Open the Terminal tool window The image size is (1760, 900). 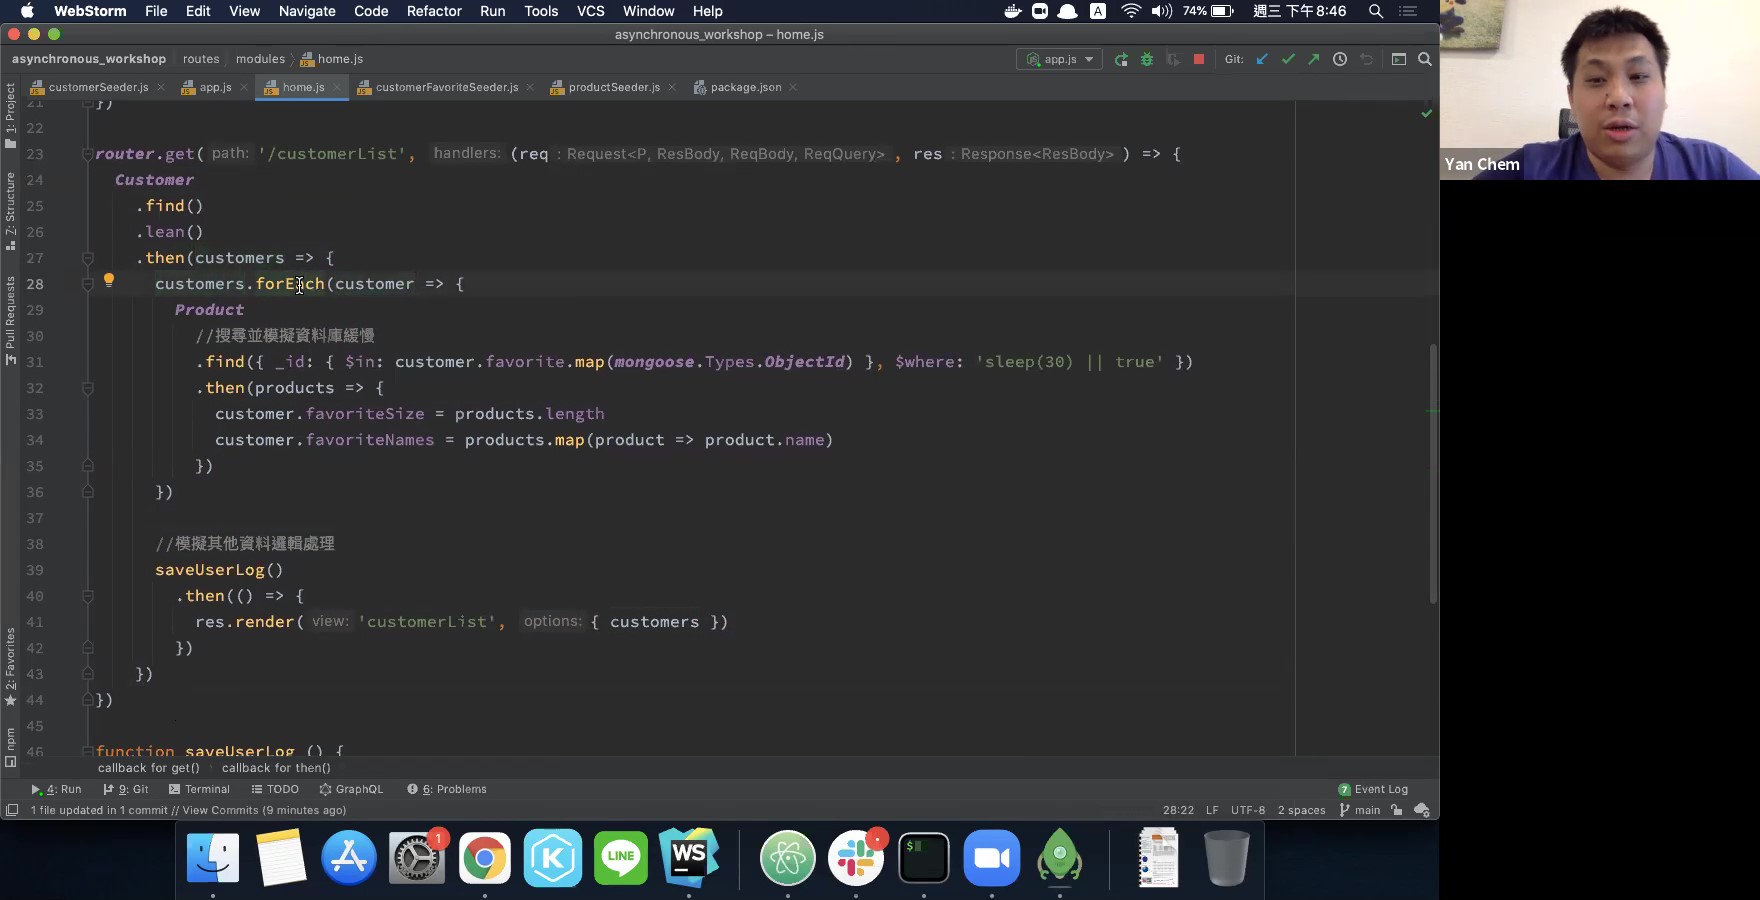click(200, 789)
